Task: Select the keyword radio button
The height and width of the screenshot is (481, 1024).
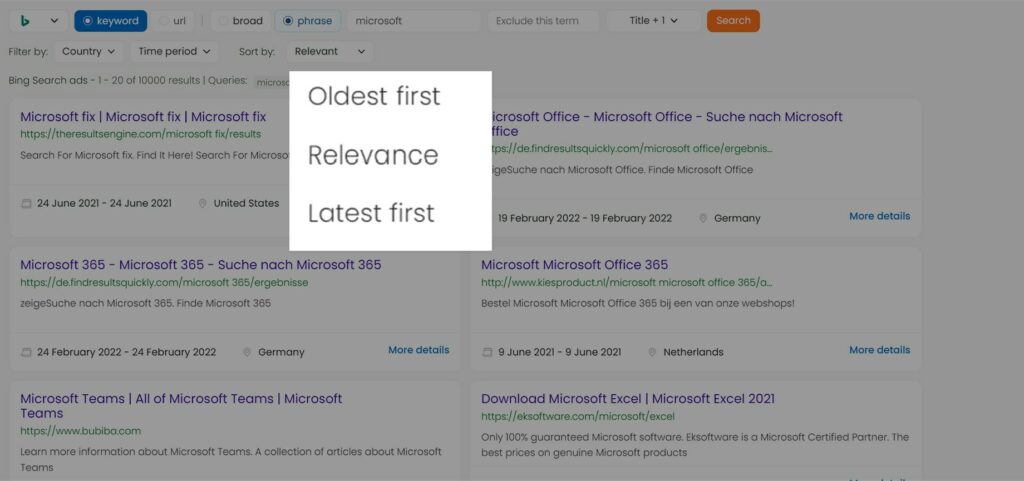Action: [x=110, y=21]
